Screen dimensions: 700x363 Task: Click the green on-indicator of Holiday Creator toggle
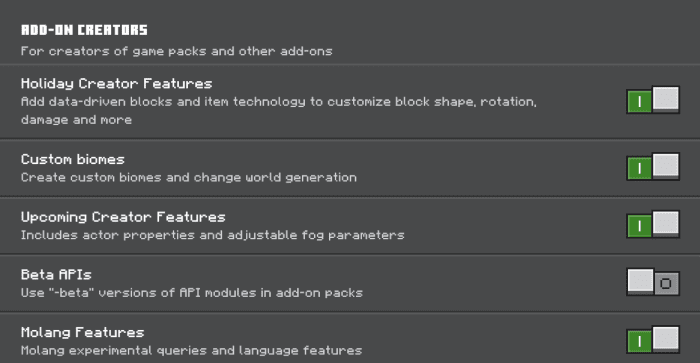click(639, 102)
